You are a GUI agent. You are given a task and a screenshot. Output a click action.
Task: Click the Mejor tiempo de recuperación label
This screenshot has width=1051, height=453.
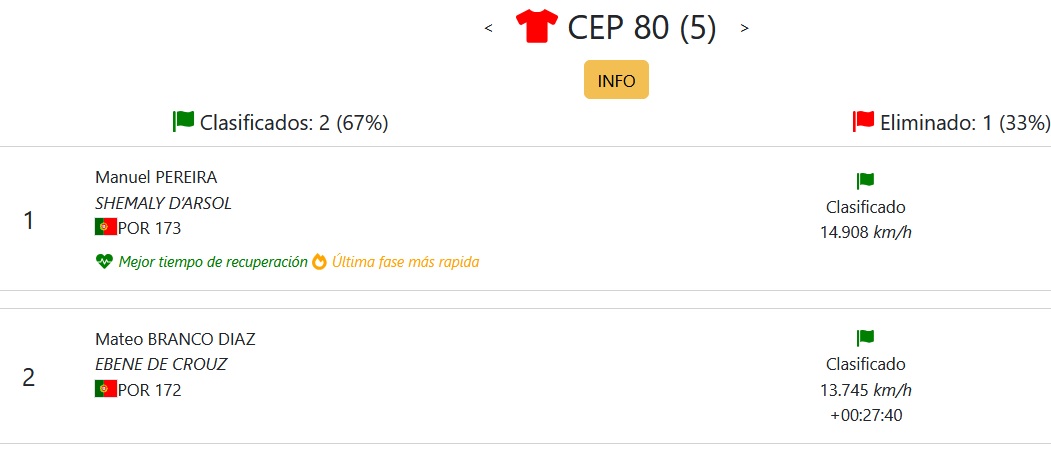(212, 262)
